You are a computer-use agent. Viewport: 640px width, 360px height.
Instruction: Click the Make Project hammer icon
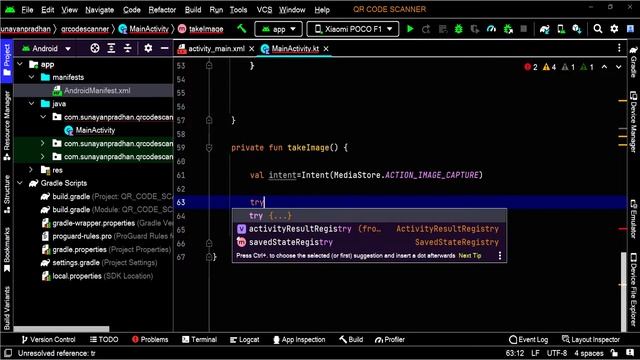(242, 29)
